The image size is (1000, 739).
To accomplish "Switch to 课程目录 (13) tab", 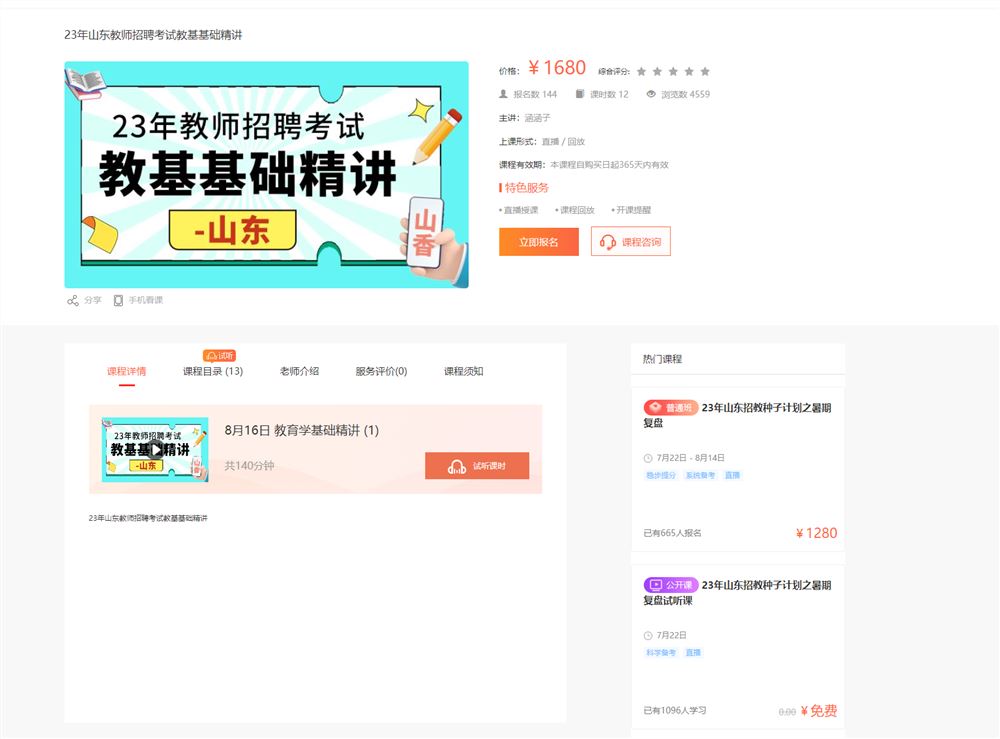I will click(213, 371).
